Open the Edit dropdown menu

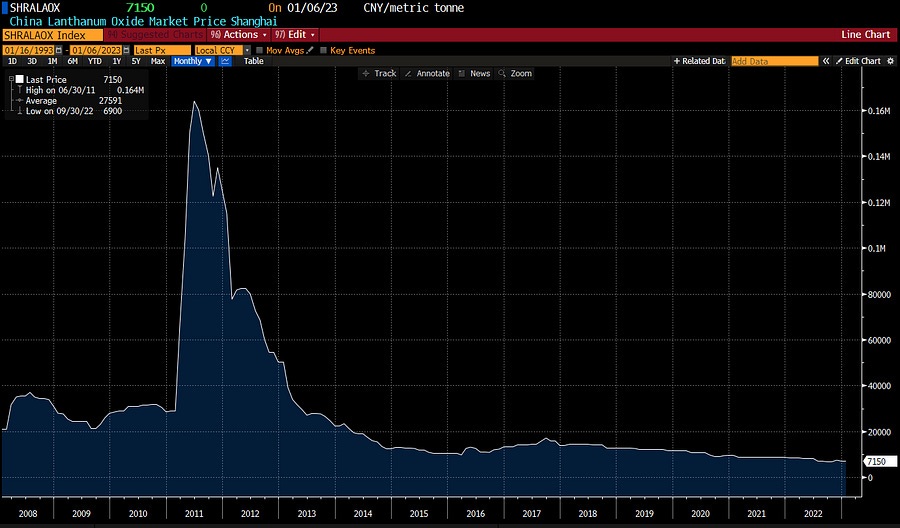point(296,34)
